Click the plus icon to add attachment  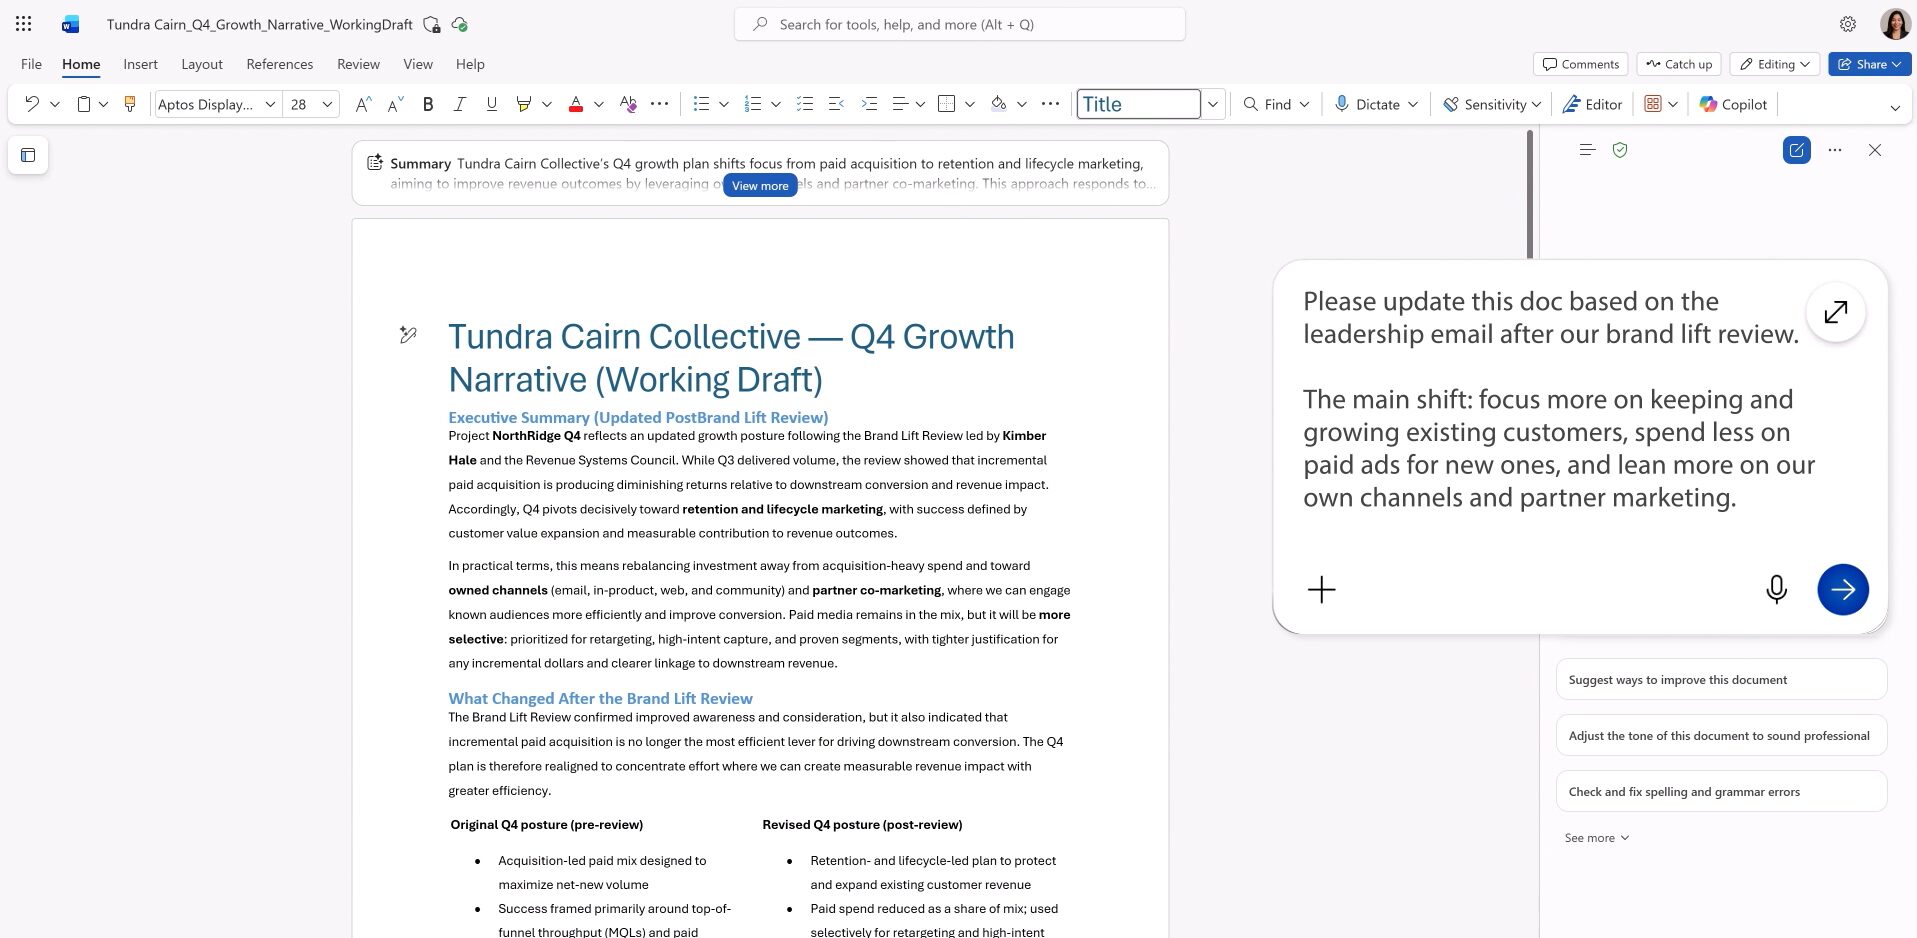coord(1321,589)
